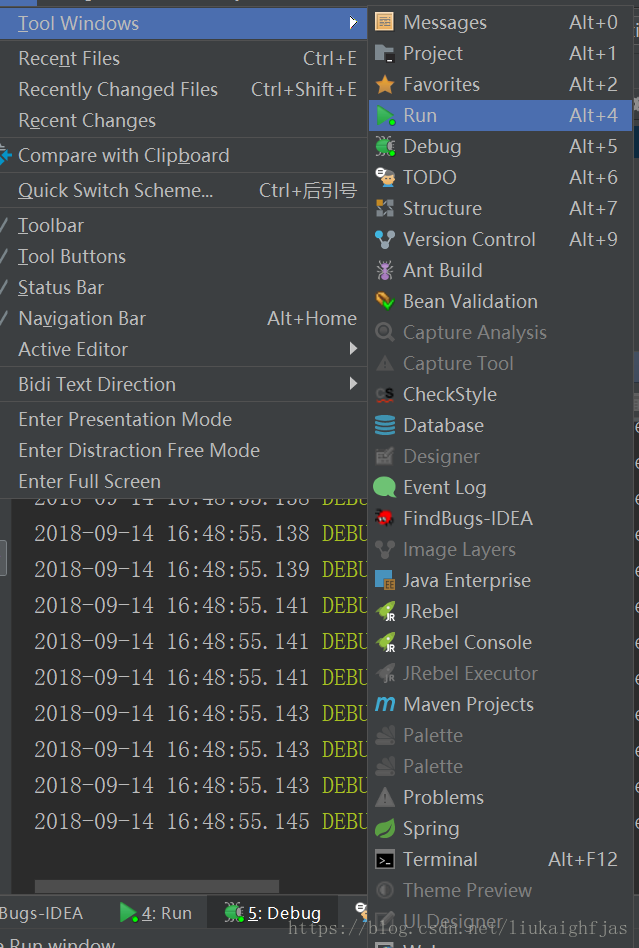639x948 pixels.
Task: Choose Enter Full Screen
Action: (183, 481)
